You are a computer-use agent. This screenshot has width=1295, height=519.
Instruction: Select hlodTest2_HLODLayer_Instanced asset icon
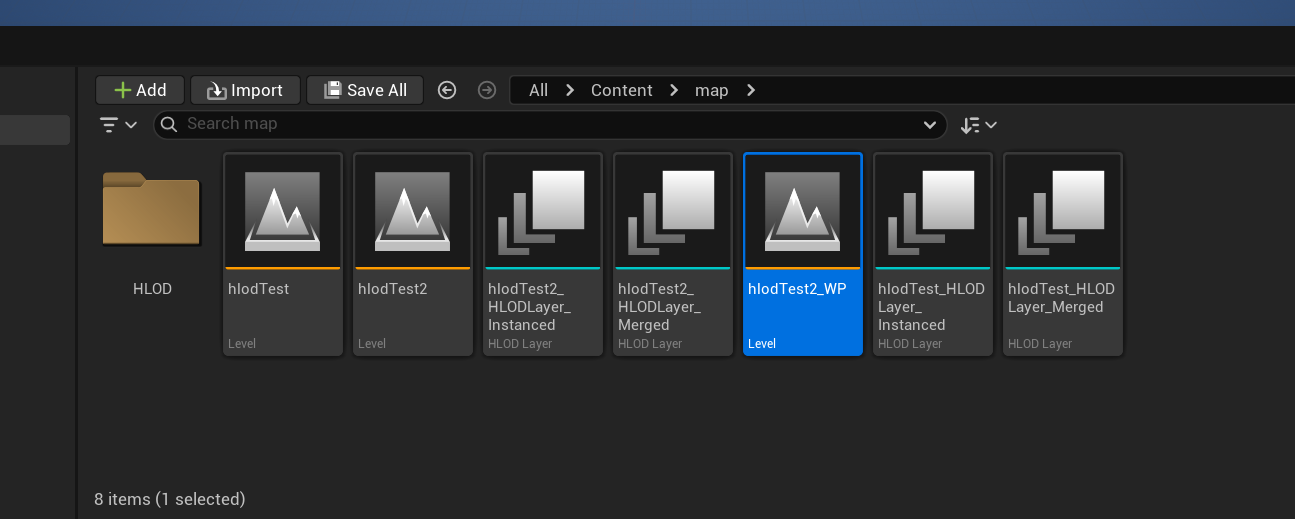tap(543, 211)
